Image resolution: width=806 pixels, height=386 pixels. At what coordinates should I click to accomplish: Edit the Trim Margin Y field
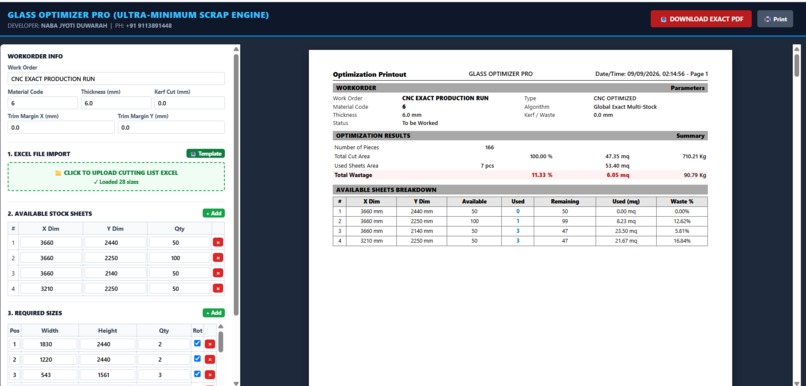tap(171, 127)
